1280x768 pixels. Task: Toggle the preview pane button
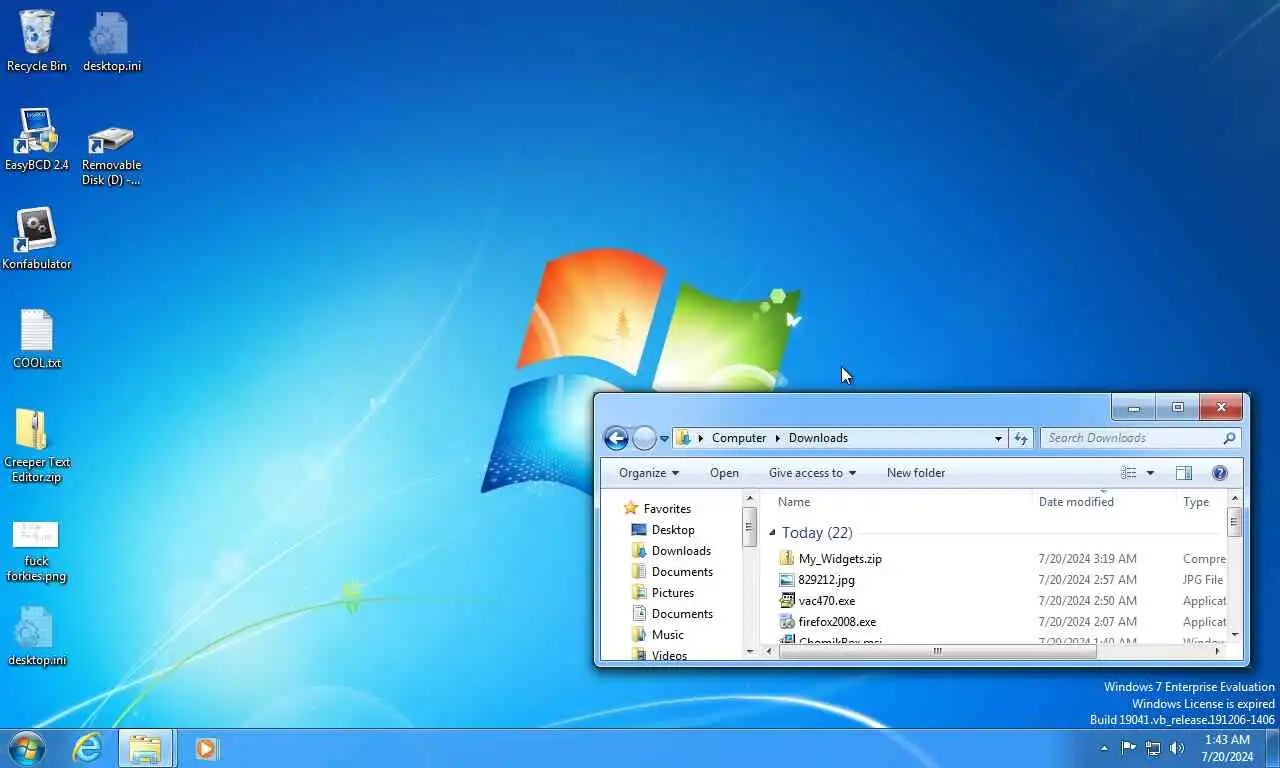pyautogui.click(x=1184, y=473)
